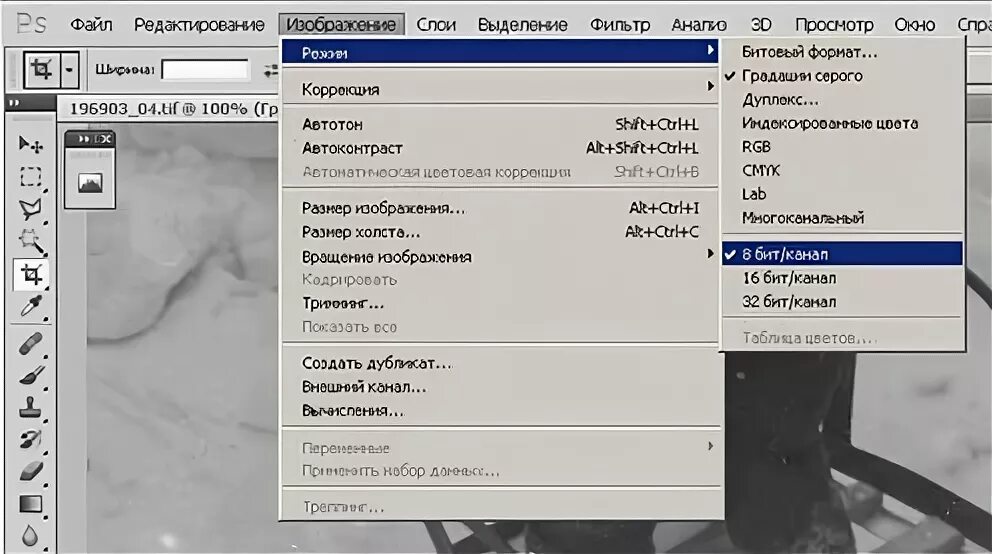992x554 pixels.
Task: Select the Clone Stamp tool
Action: click(x=30, y=408)
